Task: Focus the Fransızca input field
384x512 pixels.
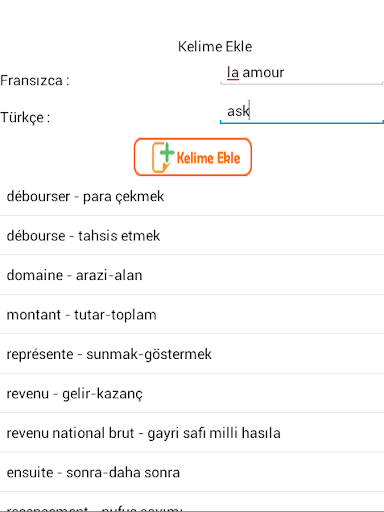Action: 301,73
